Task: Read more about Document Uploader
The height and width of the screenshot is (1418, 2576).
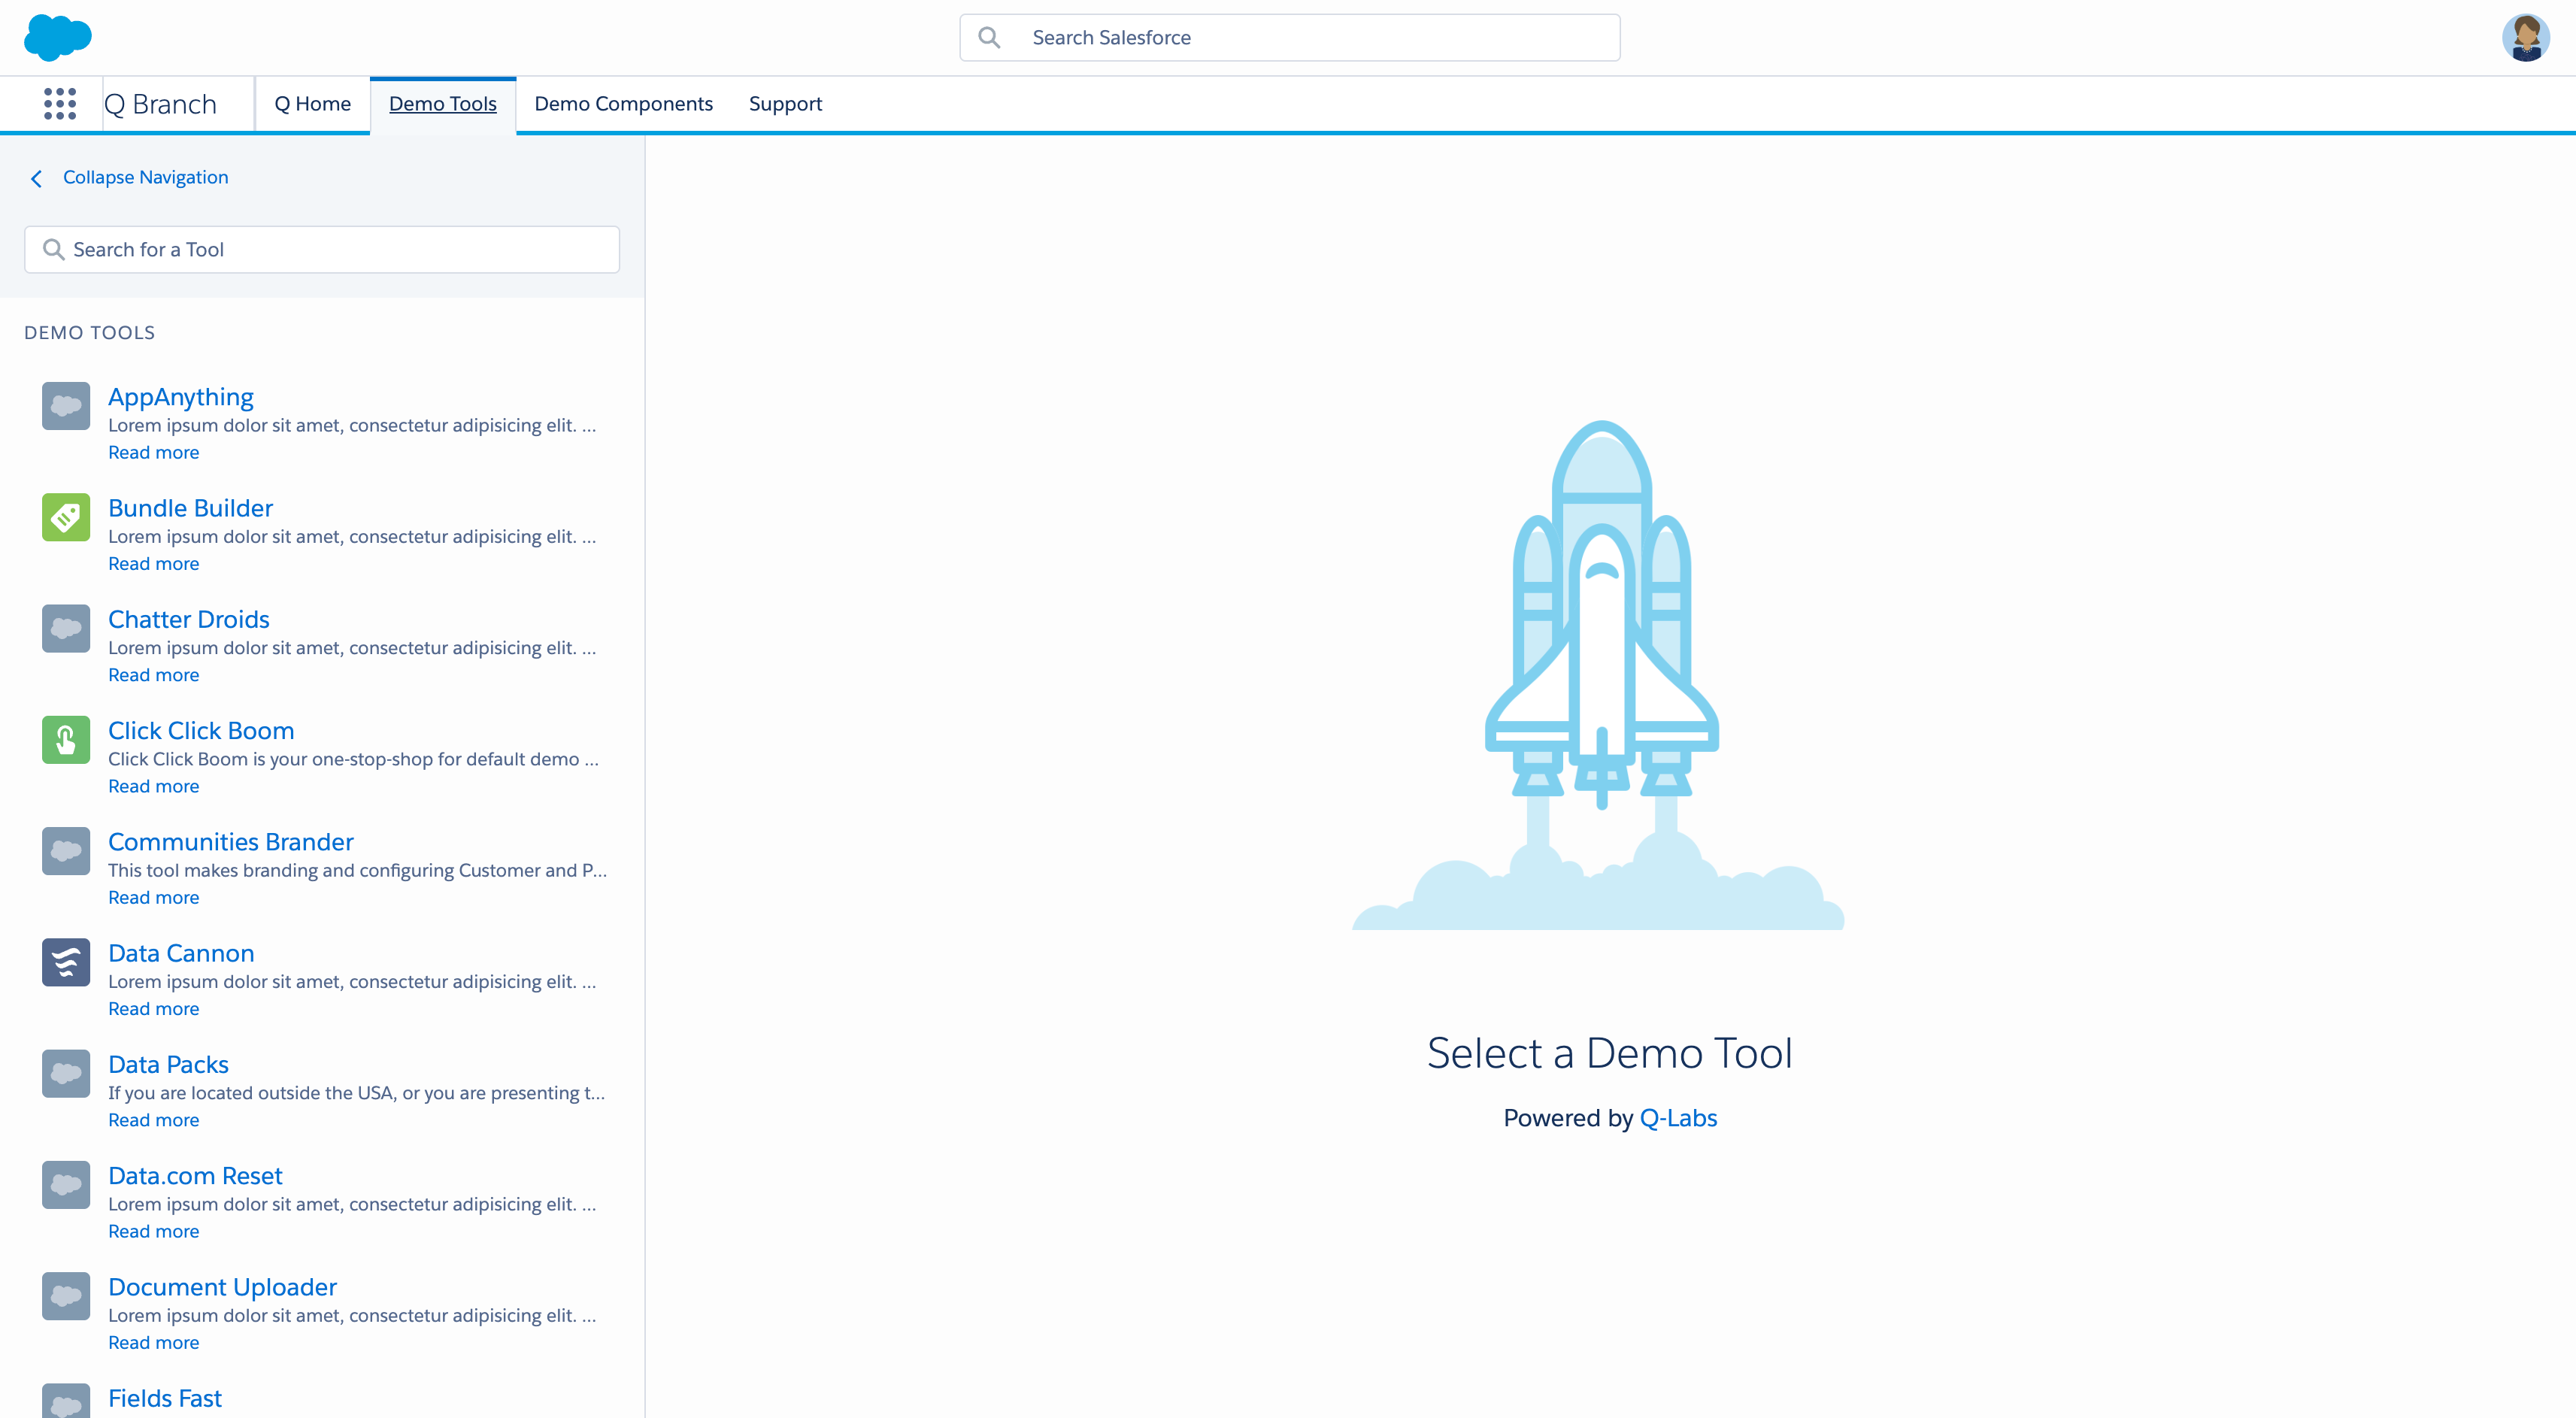Action: (154, 1342)
